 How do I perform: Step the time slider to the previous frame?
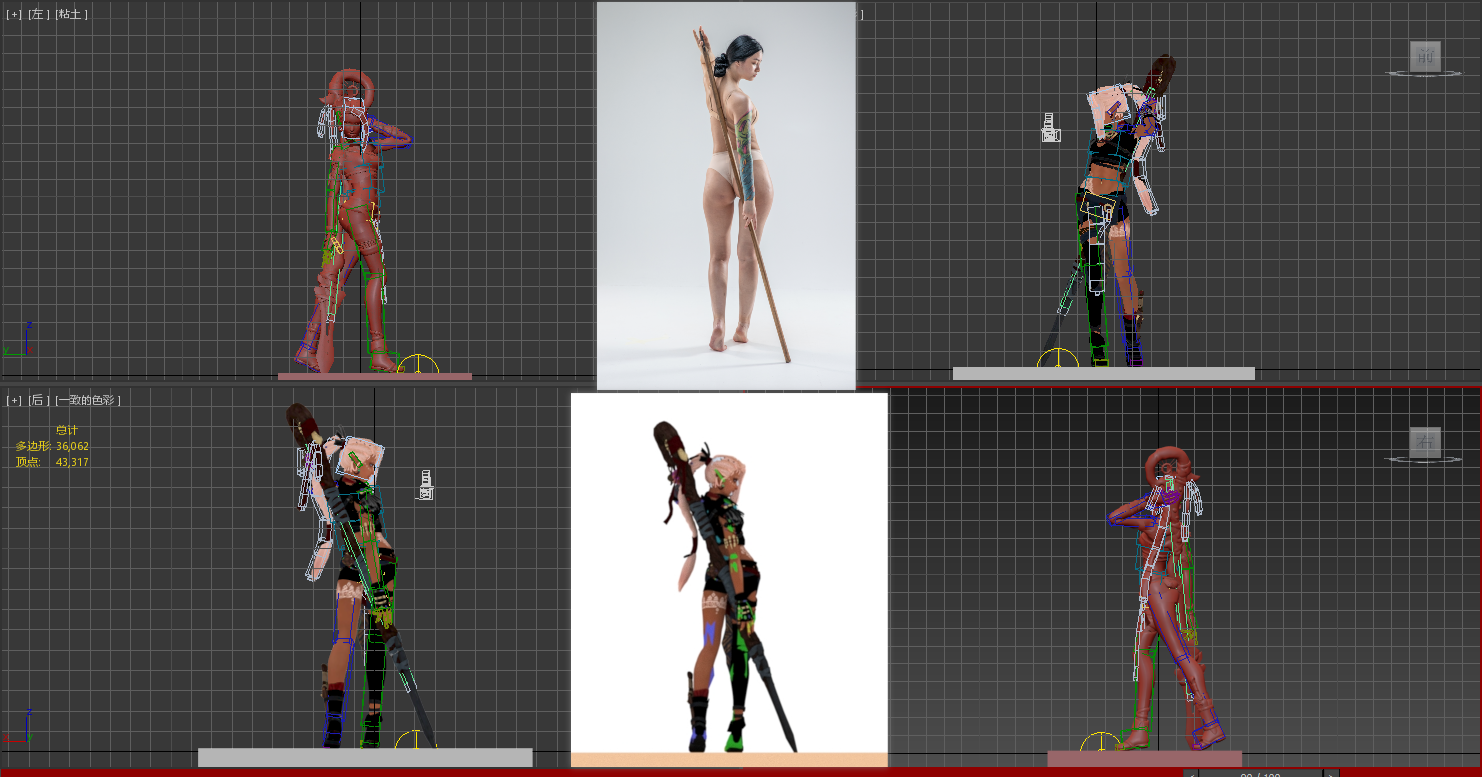1191,773
